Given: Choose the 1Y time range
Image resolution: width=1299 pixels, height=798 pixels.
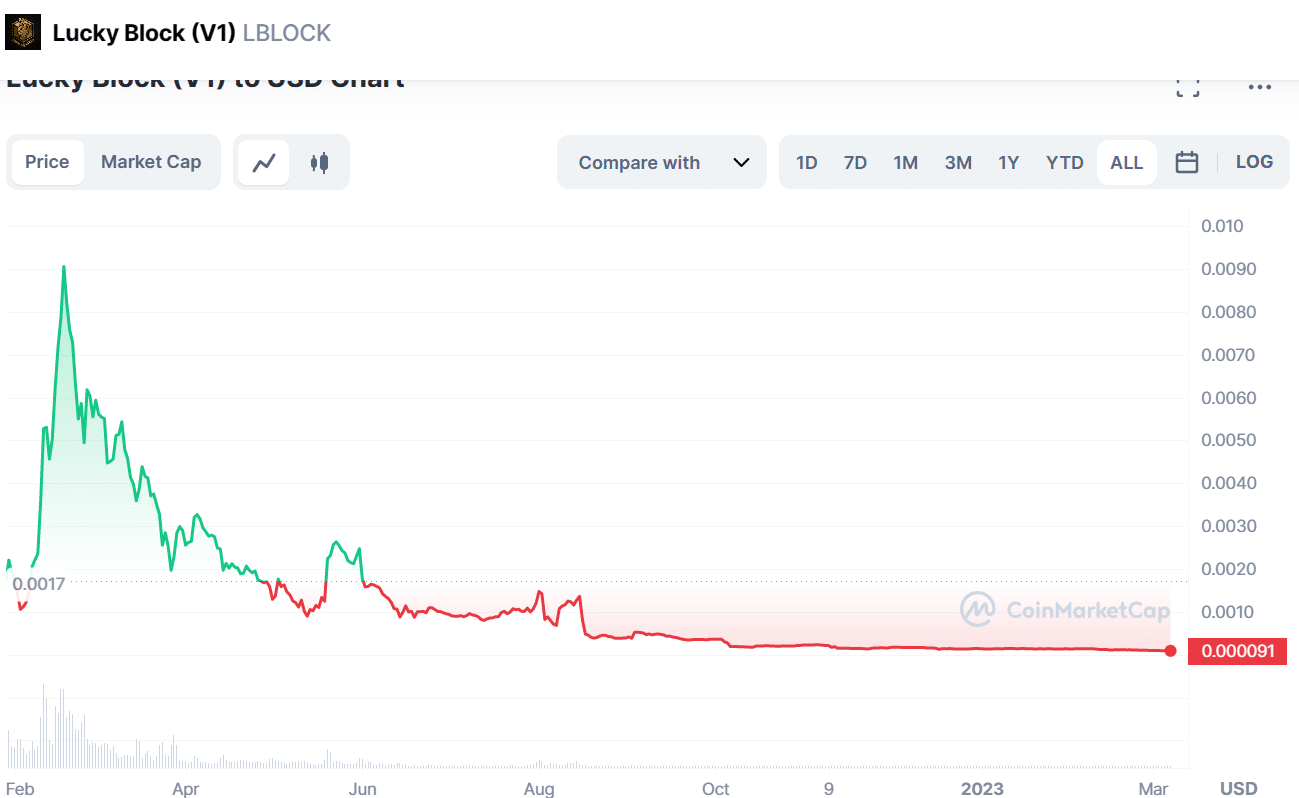Looking at the screenshot, I should click(1008, 162).
